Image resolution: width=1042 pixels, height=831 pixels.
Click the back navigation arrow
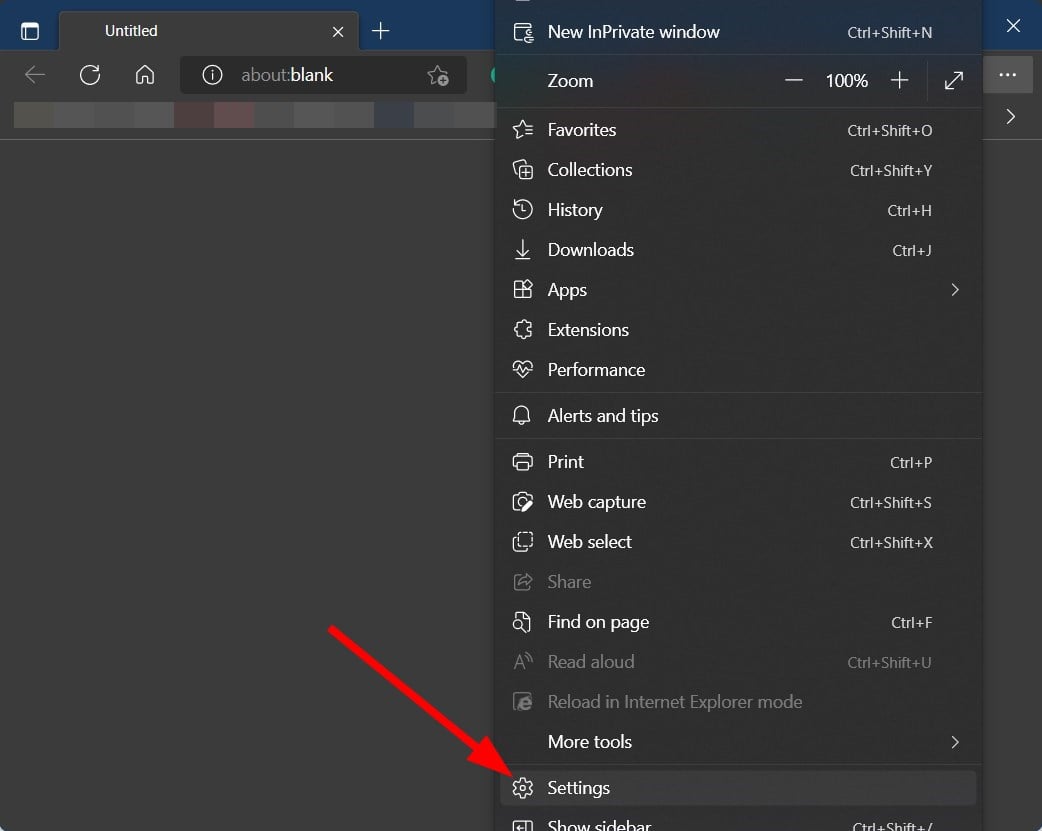click(x=34, y=74)
